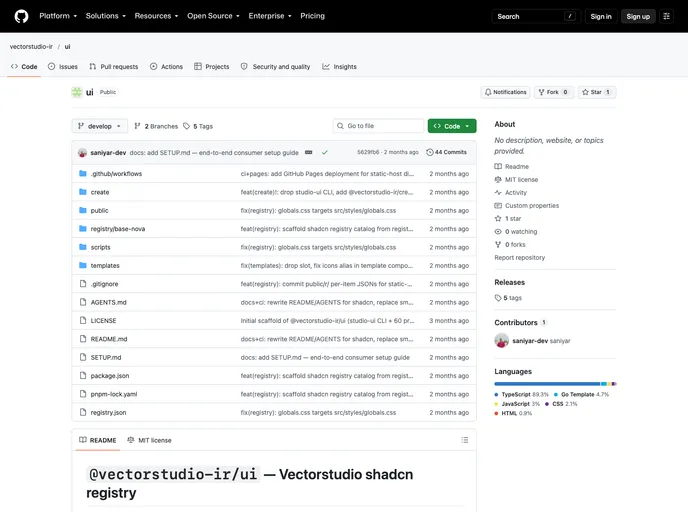
Task: Open Custom properties link
Action: (527, 205)
